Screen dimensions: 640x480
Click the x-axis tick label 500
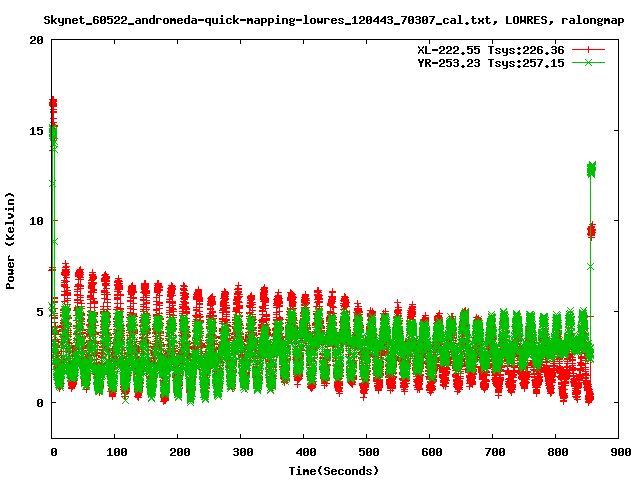(369, 452)
